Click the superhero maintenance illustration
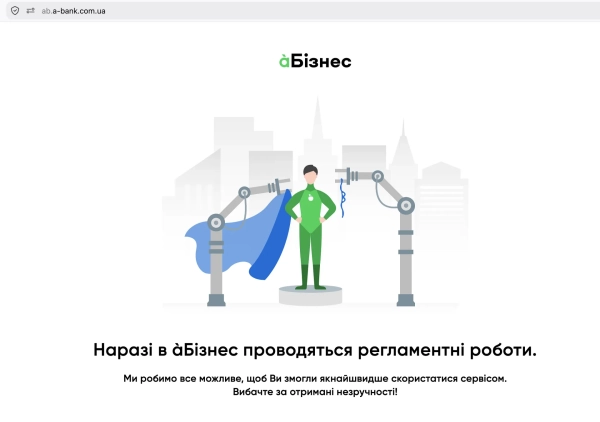 click(x=315, y=203)
